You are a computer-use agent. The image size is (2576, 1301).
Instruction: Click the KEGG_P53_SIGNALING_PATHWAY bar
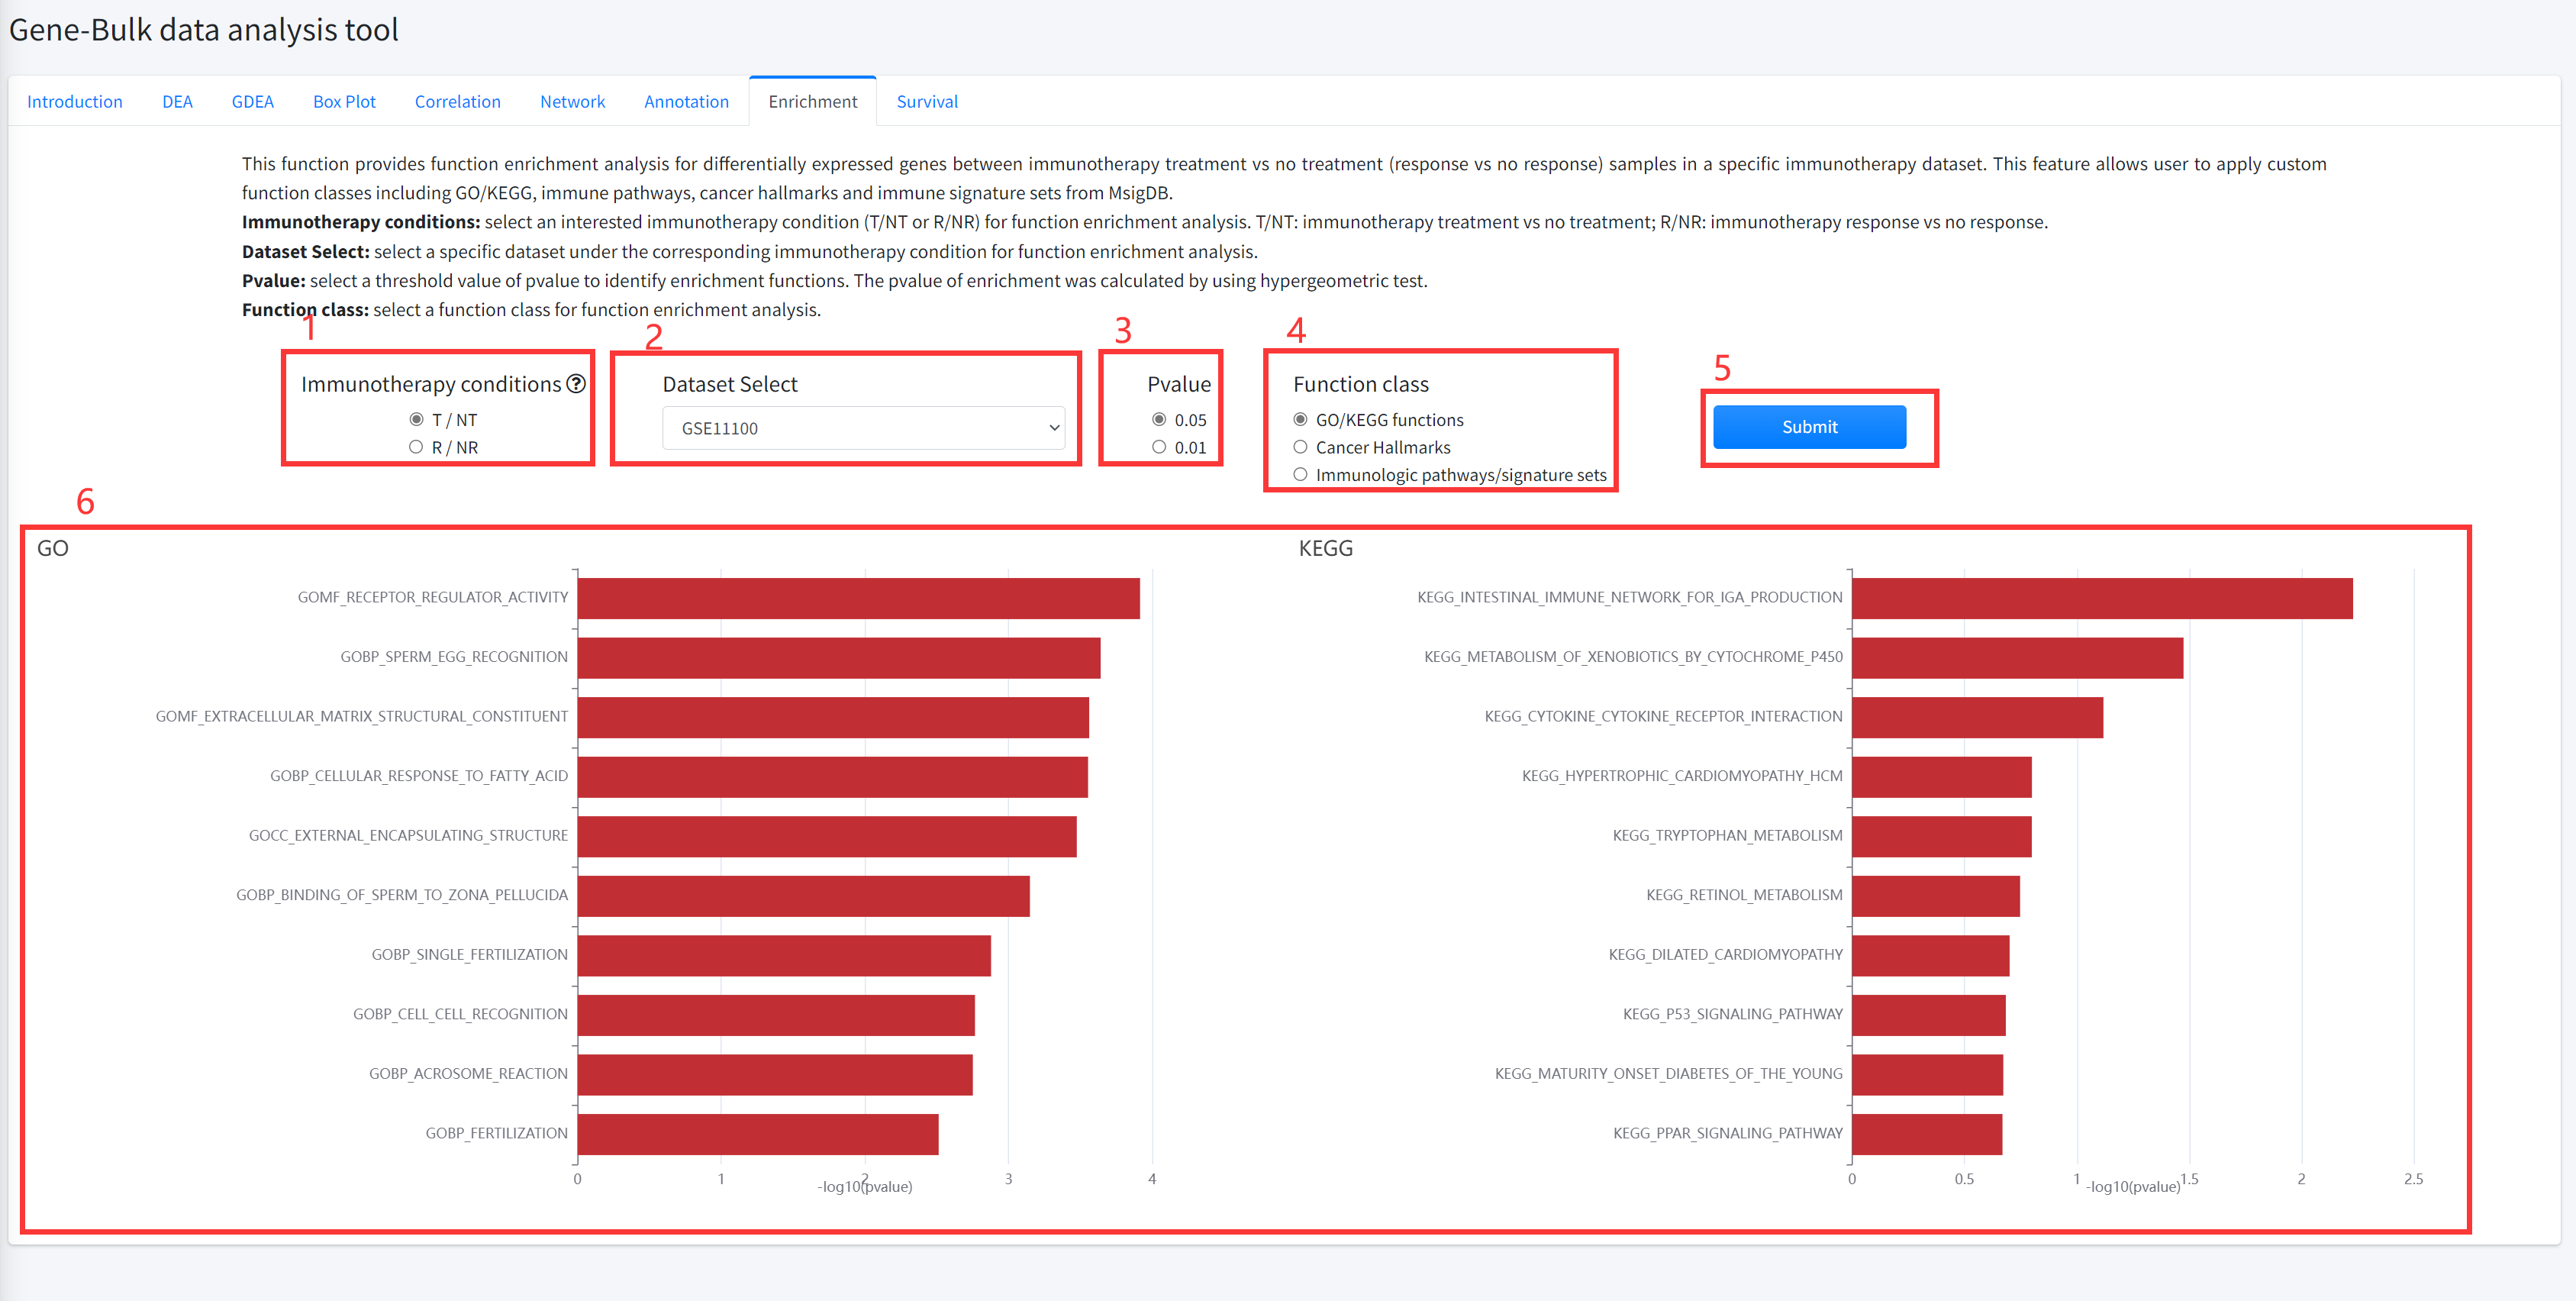pos(1928,1015)
